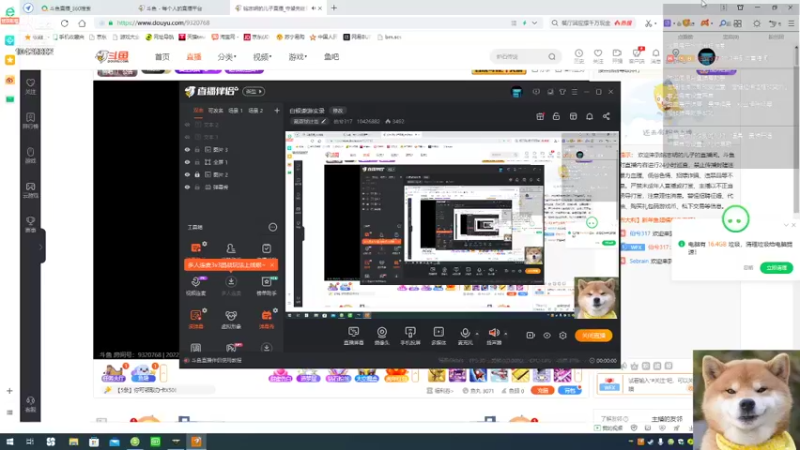Add a new scene with plus icon

pyautogui.click(x=277, y=110)
